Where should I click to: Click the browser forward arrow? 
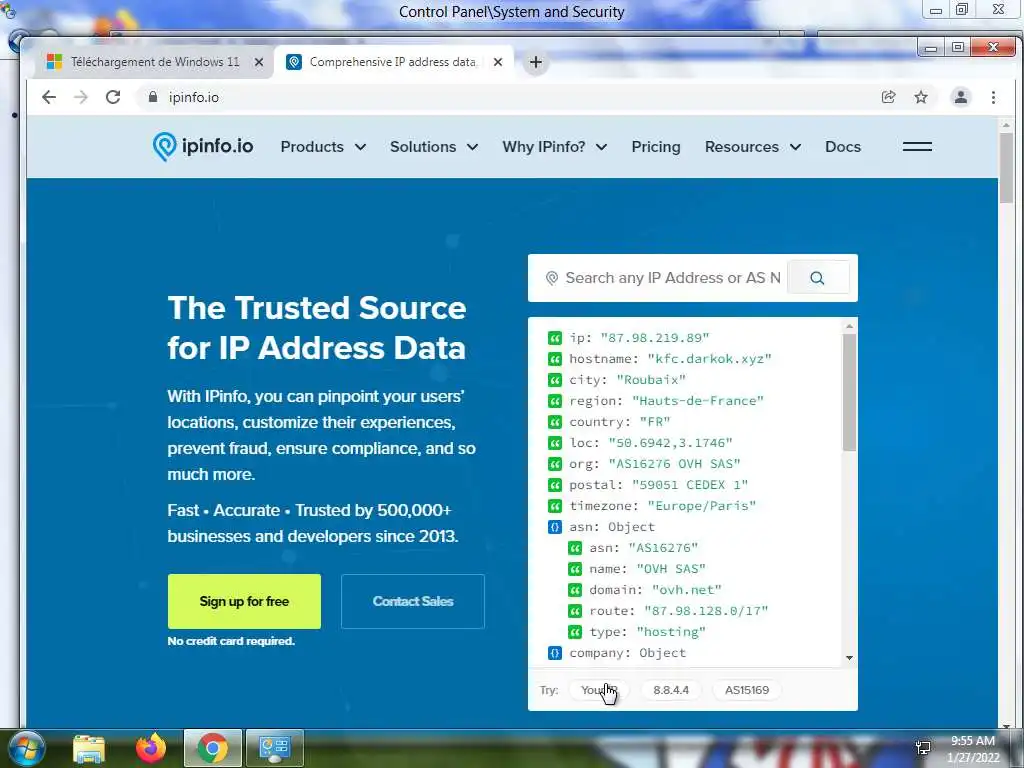tap(81, 97)
